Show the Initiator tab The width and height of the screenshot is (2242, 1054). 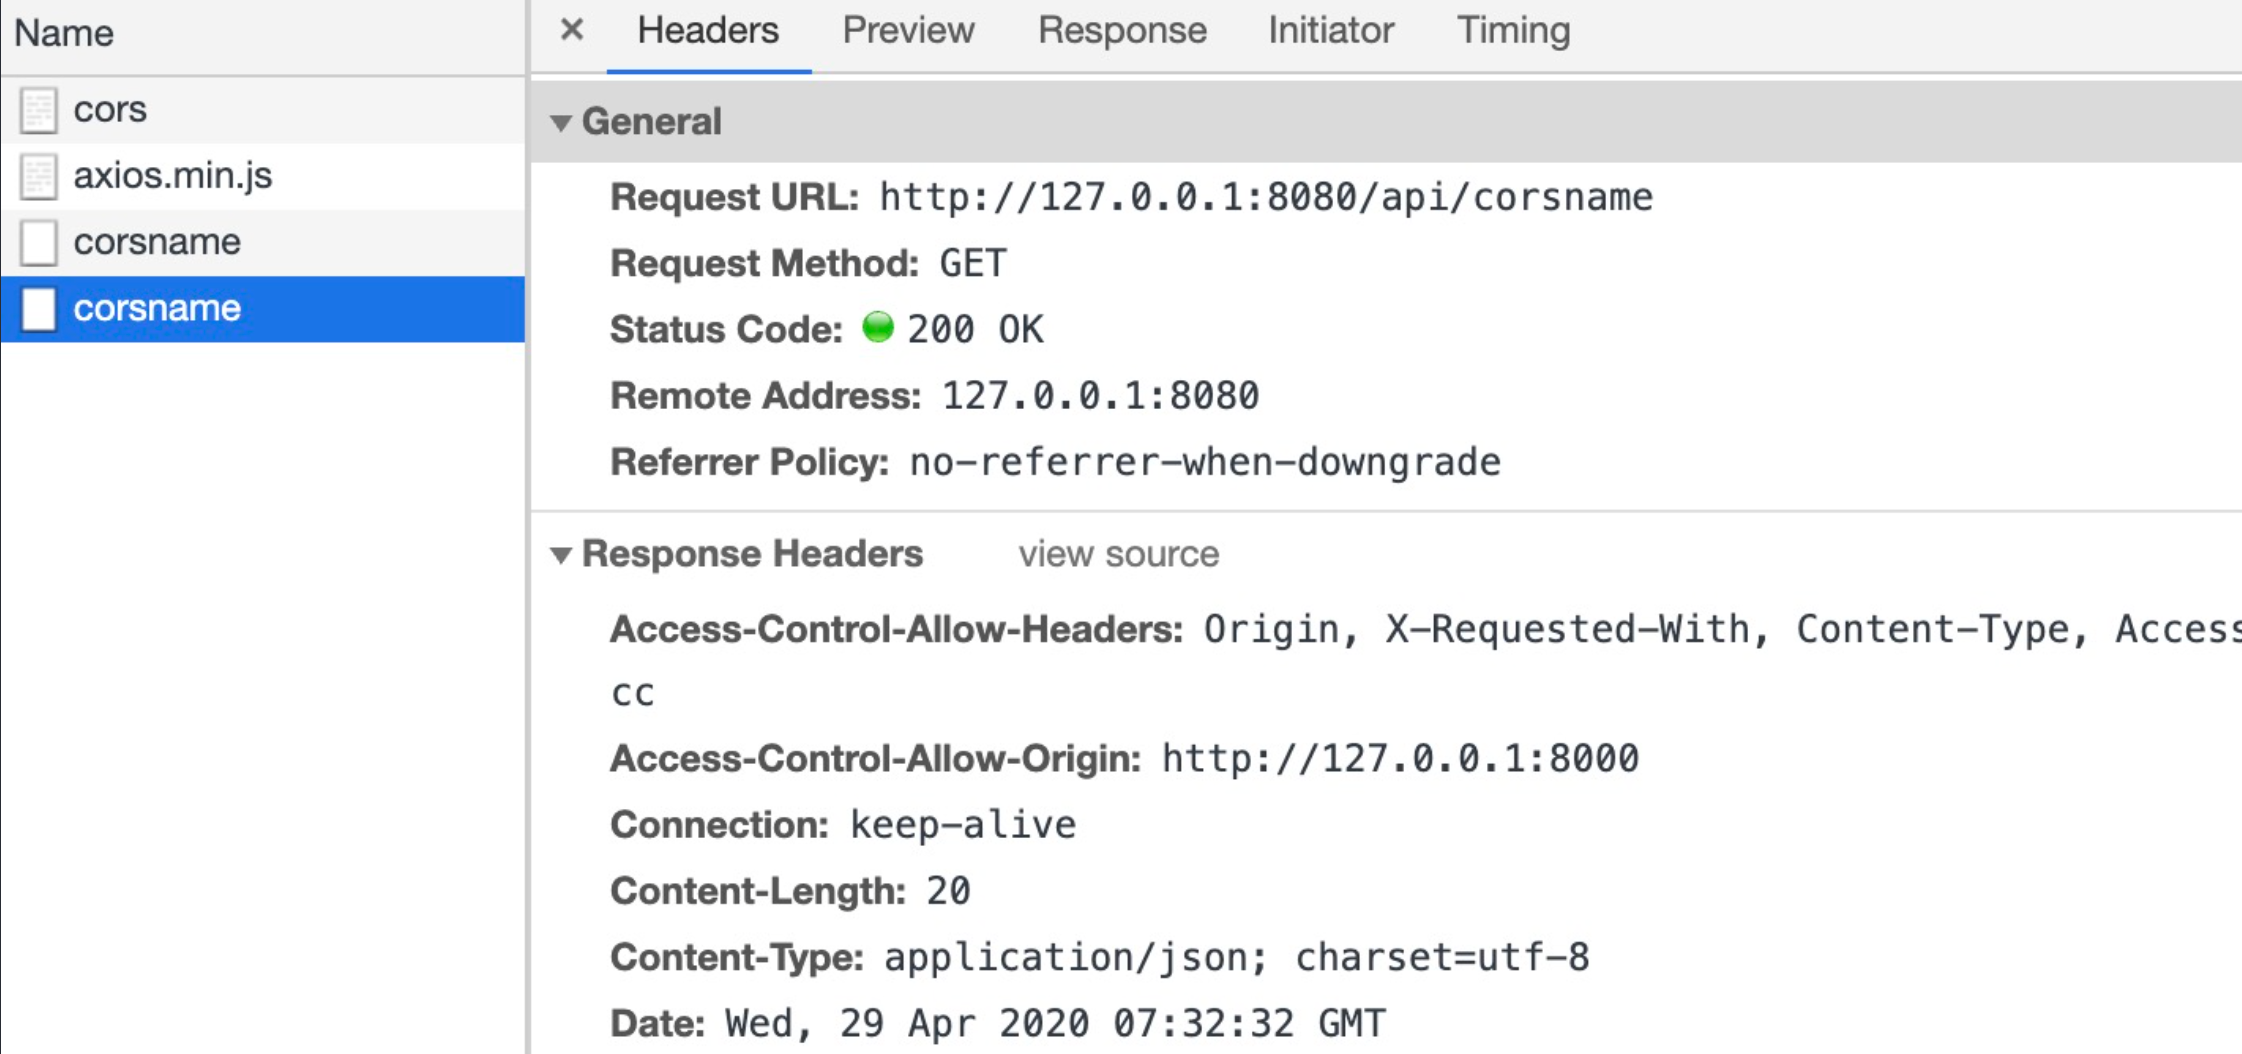pos(1331,31)
